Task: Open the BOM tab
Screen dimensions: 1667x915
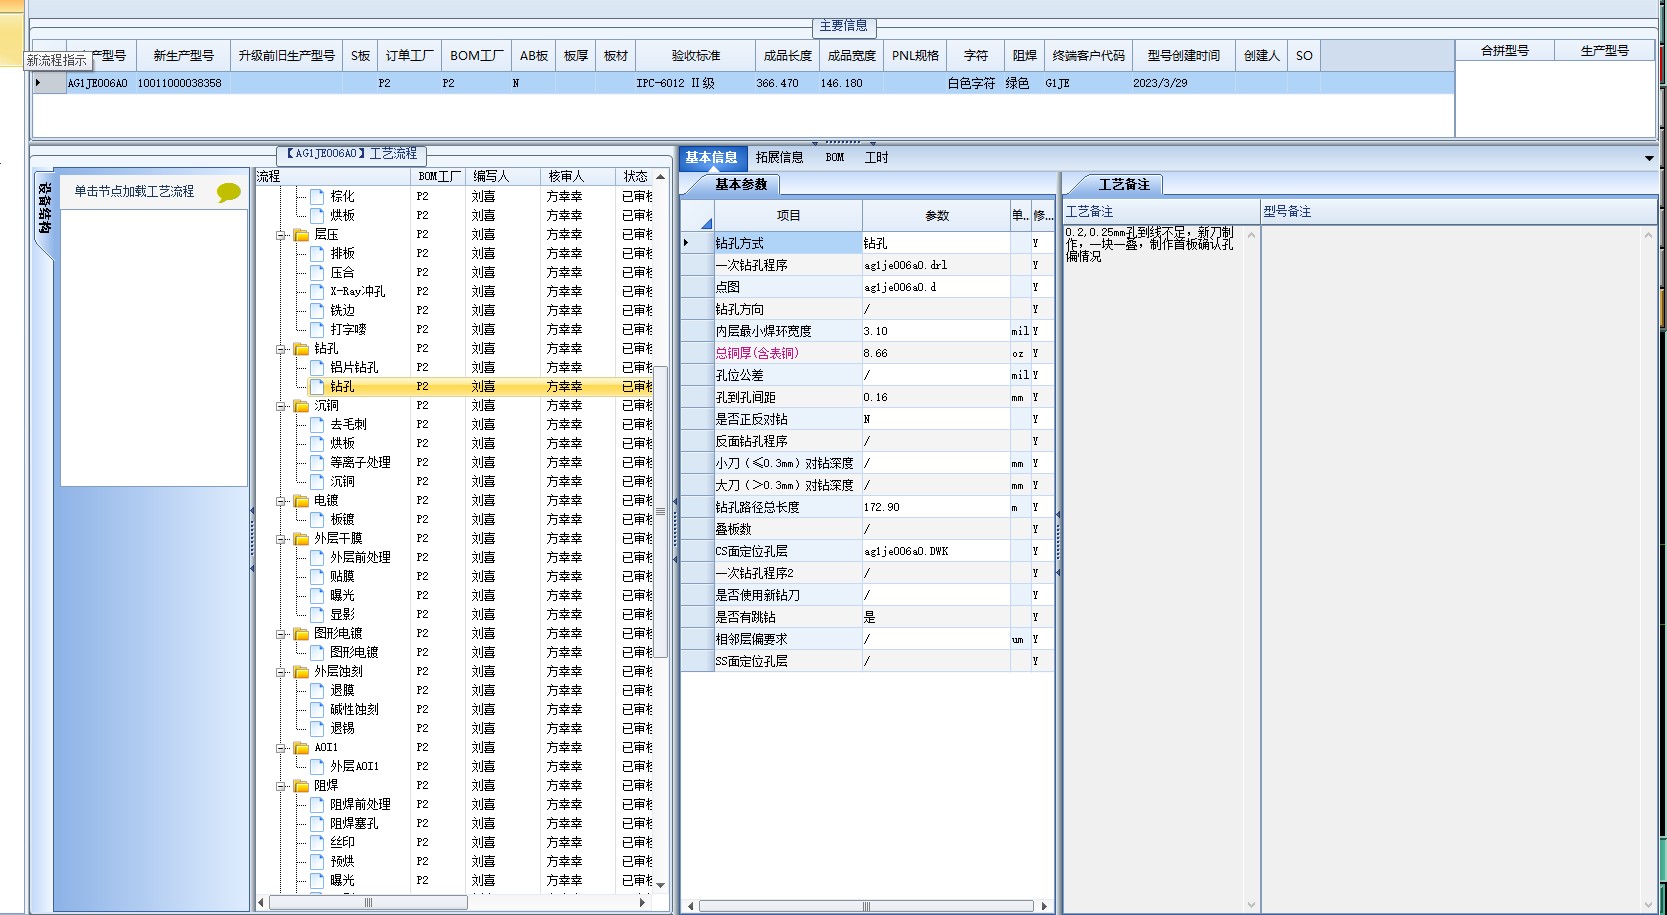Action: tap(835, 157)
